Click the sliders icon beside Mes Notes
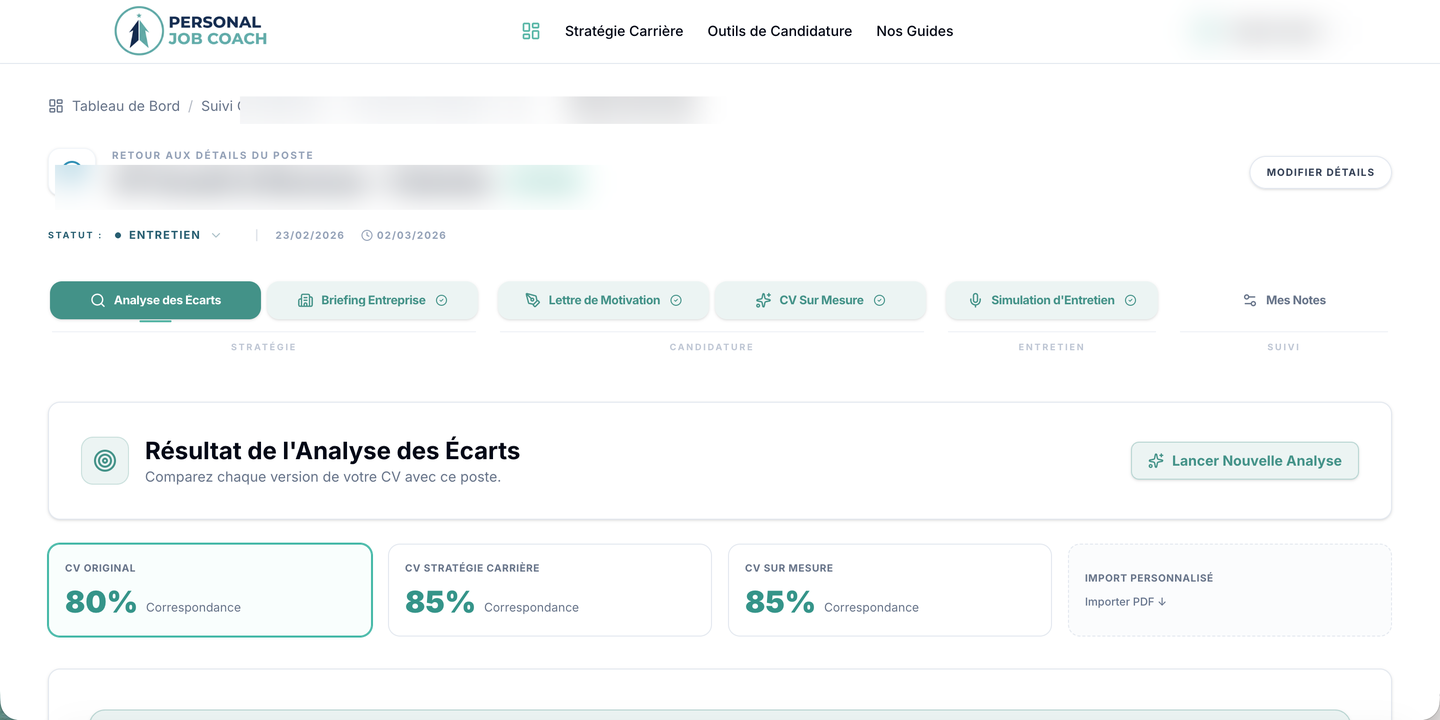Screen dimensions: 1440x720 1250,300
